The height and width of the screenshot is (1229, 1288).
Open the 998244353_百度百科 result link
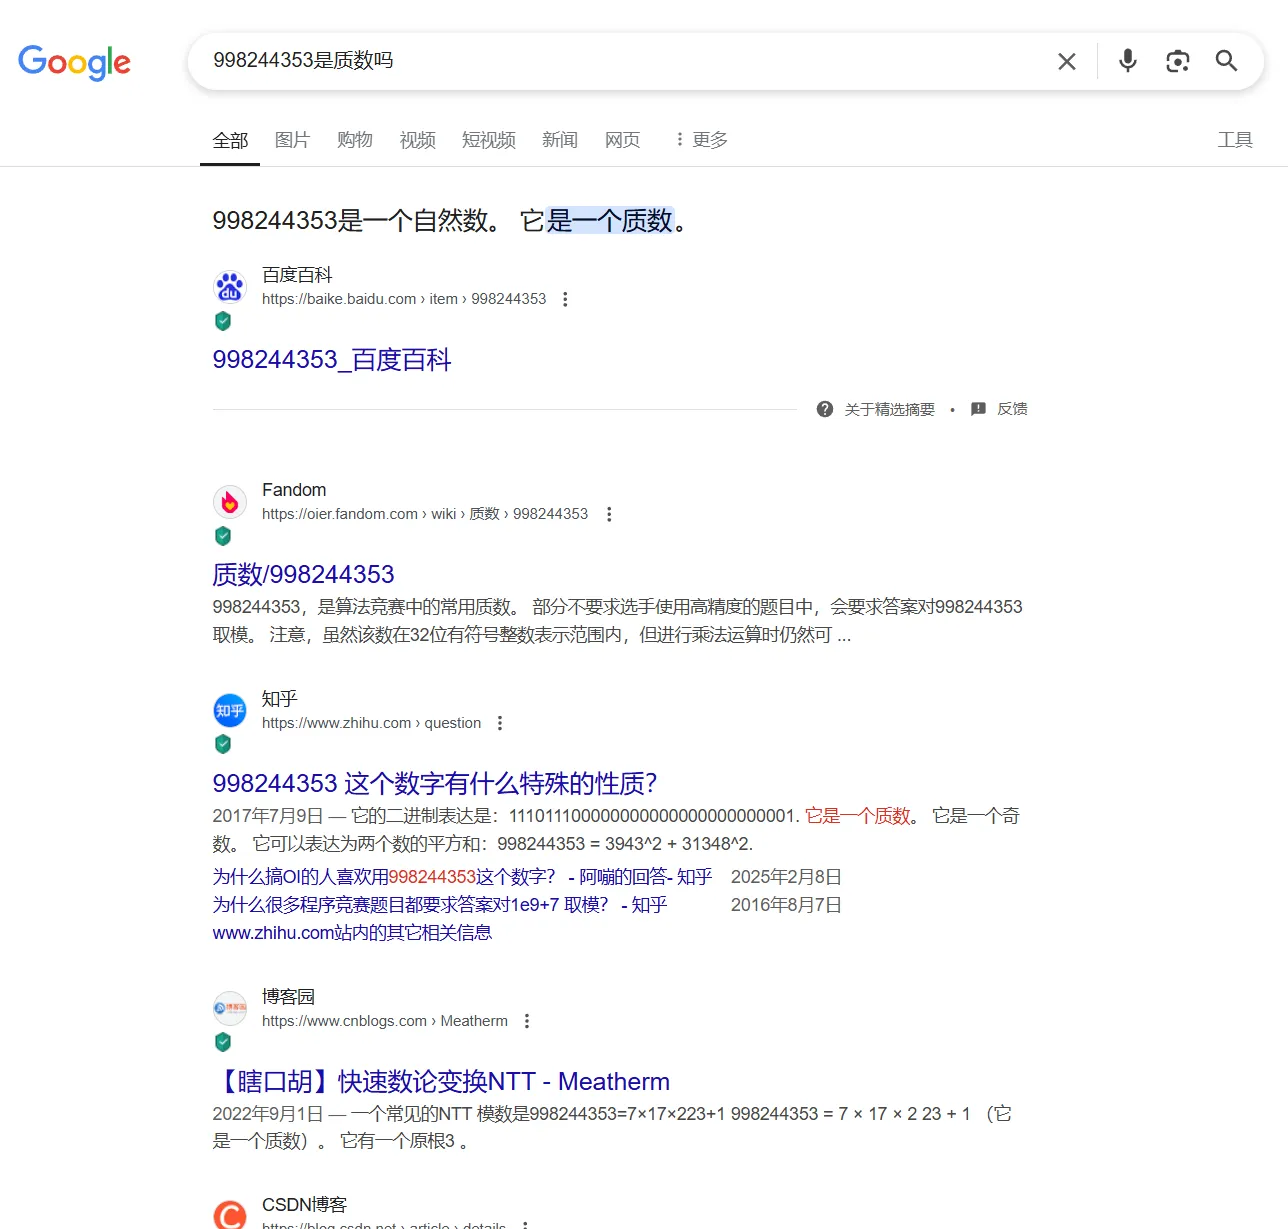pyautogui.click(x=332, y=360)
